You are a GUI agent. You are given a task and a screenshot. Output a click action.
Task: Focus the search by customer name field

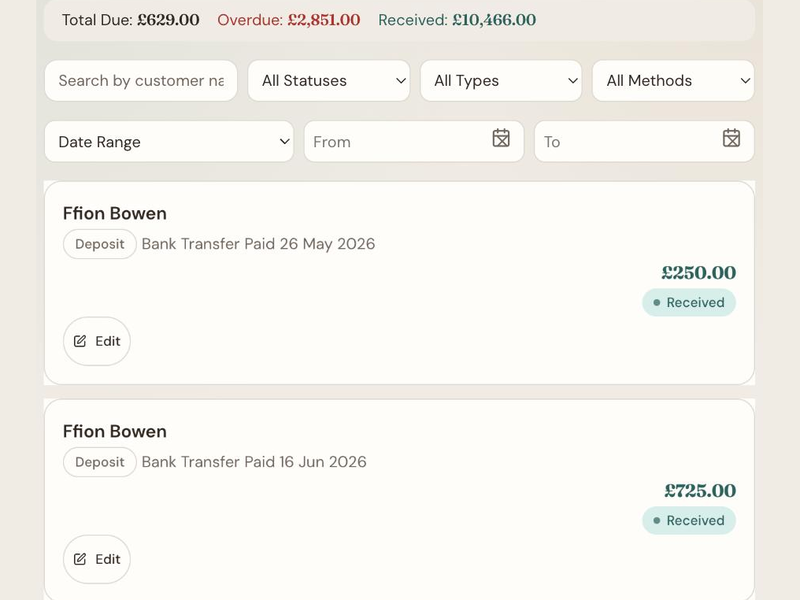[x=141, y=81]
